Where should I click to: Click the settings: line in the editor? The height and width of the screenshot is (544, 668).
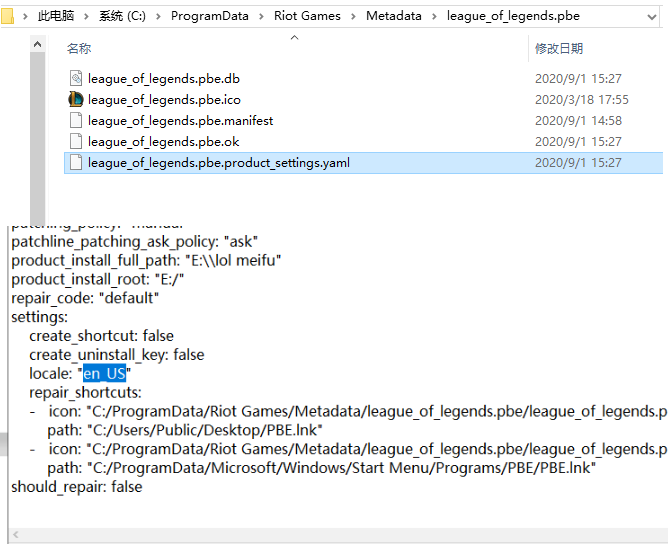click(40, 317)
